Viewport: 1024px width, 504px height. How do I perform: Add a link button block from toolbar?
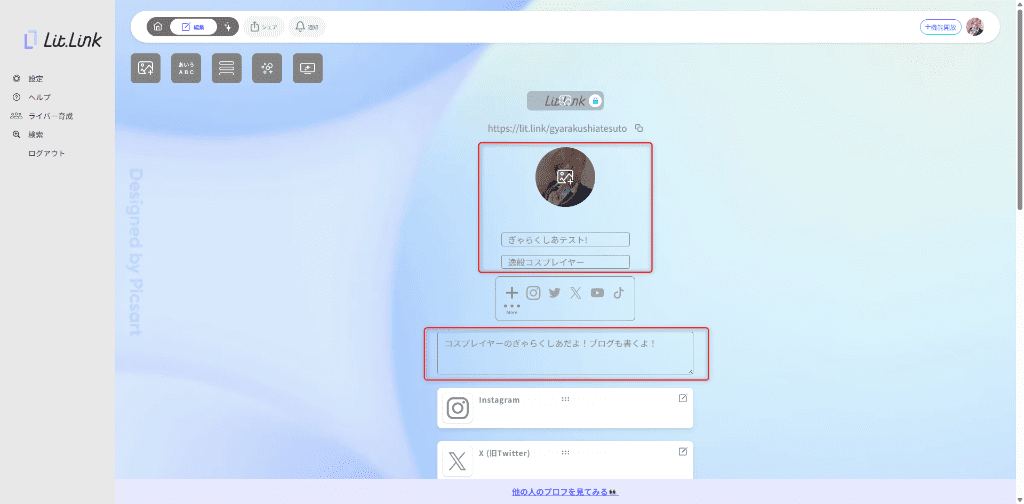(227, 68)
